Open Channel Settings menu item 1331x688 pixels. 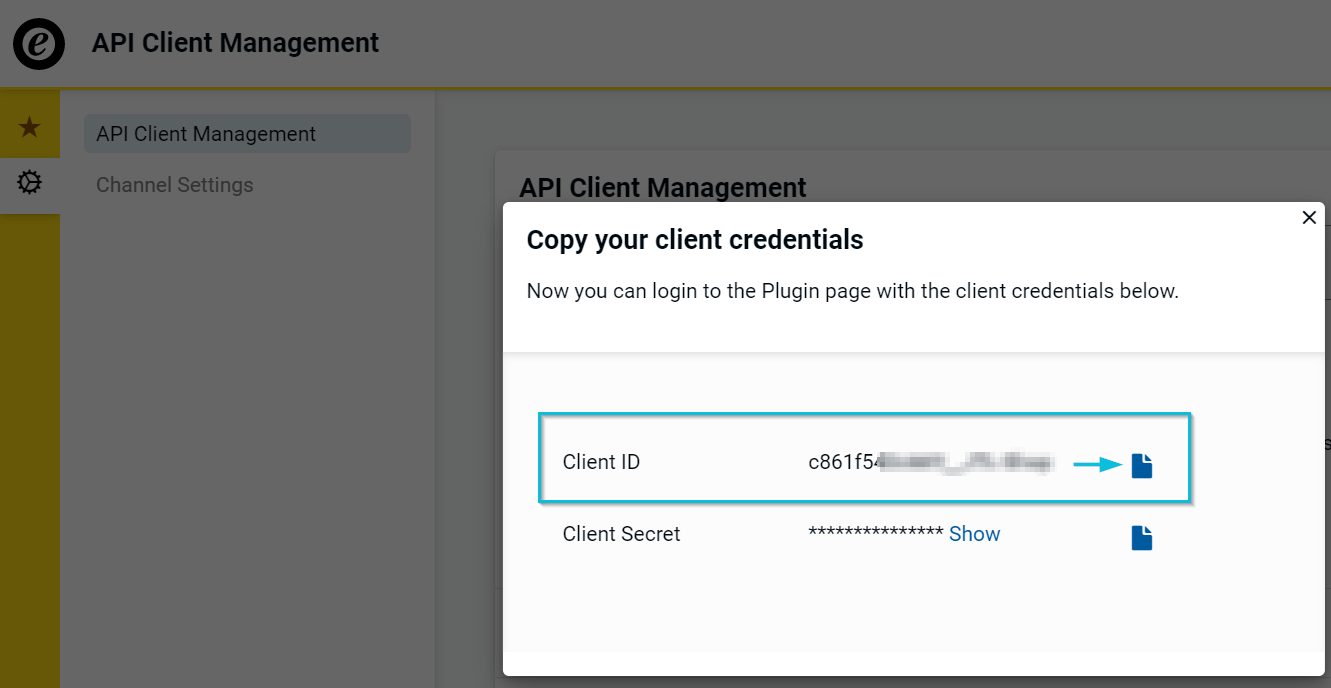pyautogui.click(x=175, y=185)
